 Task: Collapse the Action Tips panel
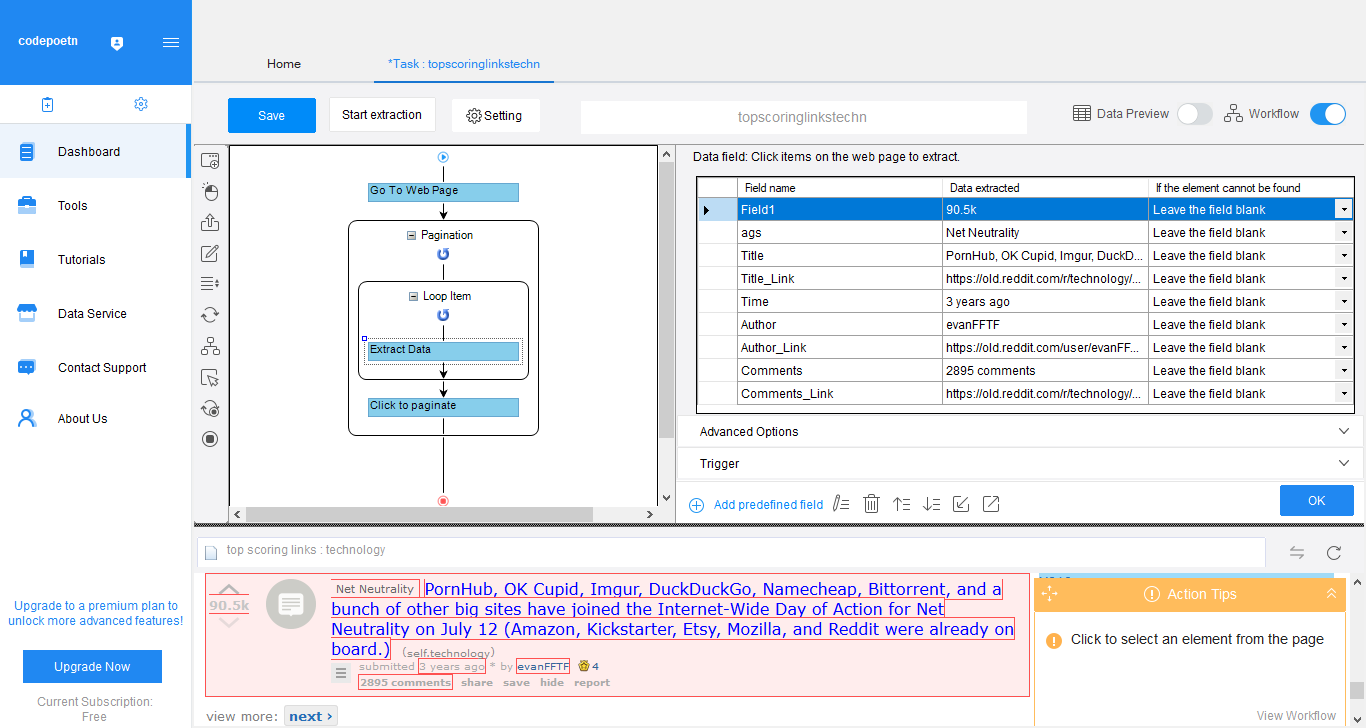tap(1331, 594)
